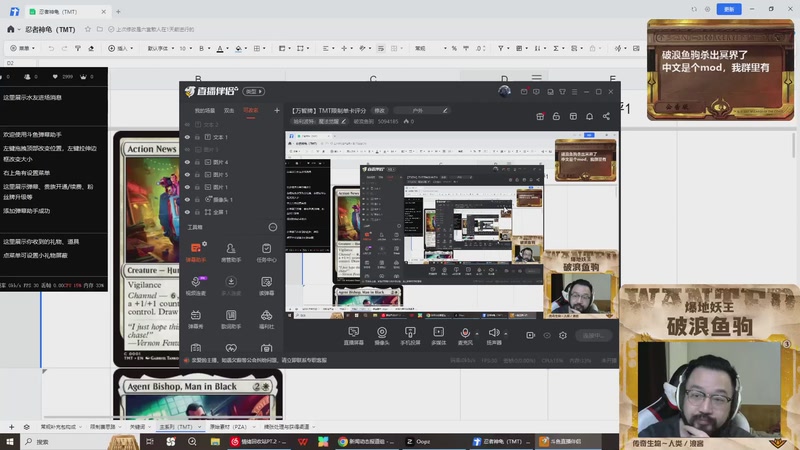800x450 pixels.
Task: Click the blue 更新 update button
Action: 729,9
